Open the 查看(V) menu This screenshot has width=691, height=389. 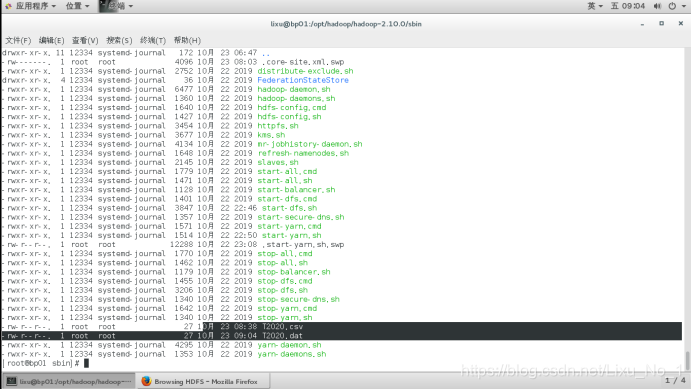click(85, 41)
